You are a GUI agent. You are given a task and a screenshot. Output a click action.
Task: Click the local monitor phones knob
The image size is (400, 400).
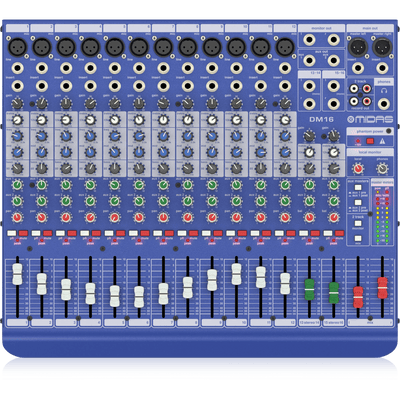pyautogui.click(x=382, y=169)
